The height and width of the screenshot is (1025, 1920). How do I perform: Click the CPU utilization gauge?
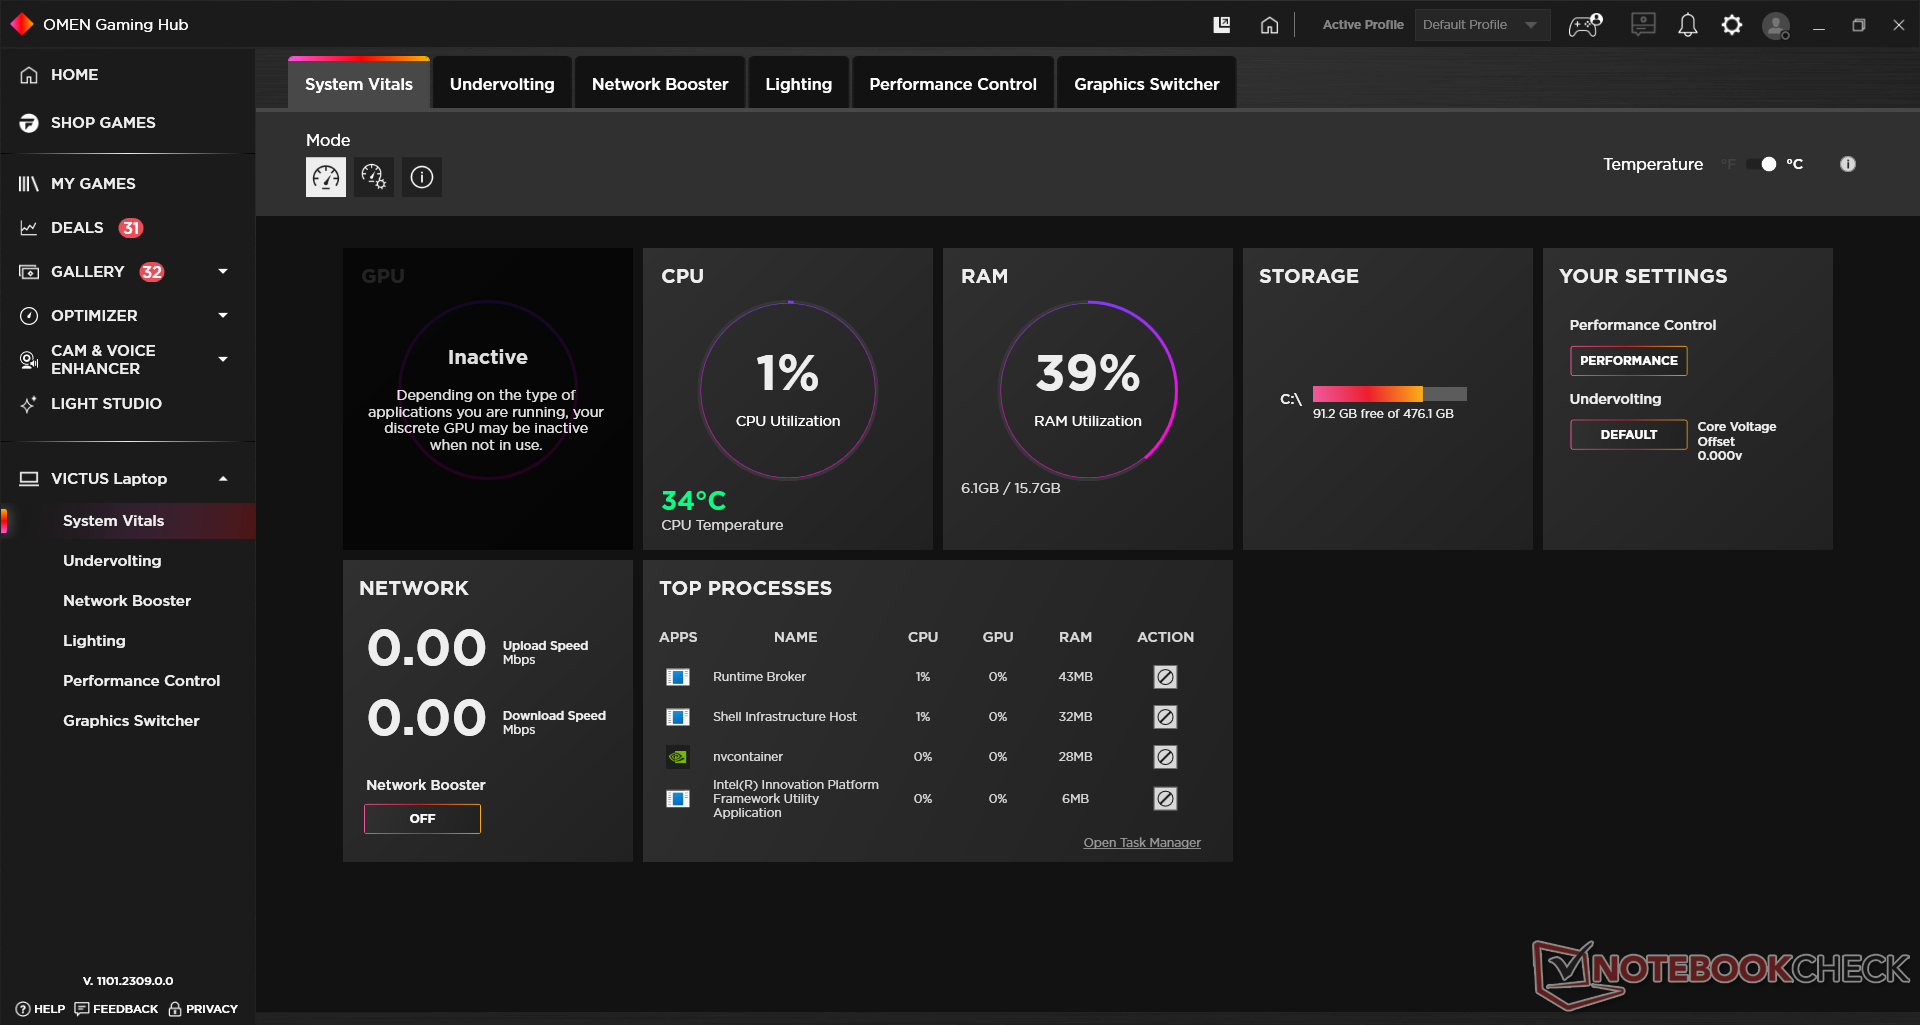click(788, 390)
